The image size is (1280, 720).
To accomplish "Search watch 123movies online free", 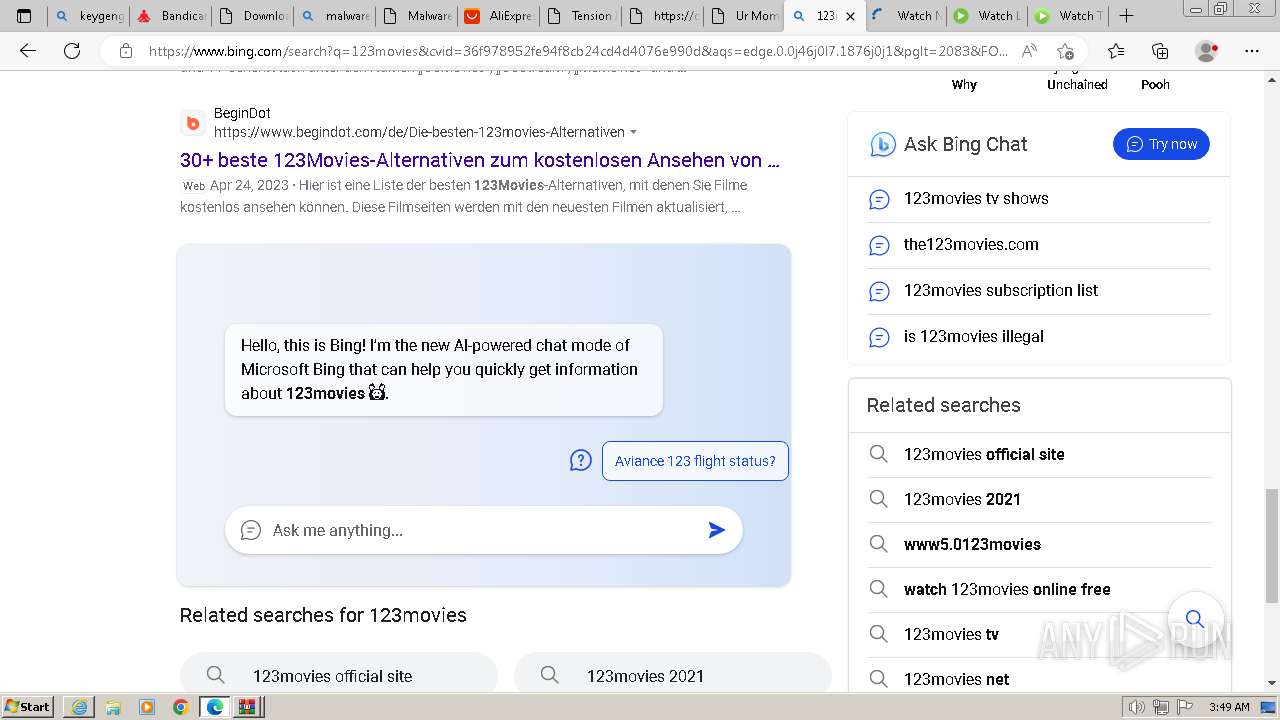I will coord(1039,589).
